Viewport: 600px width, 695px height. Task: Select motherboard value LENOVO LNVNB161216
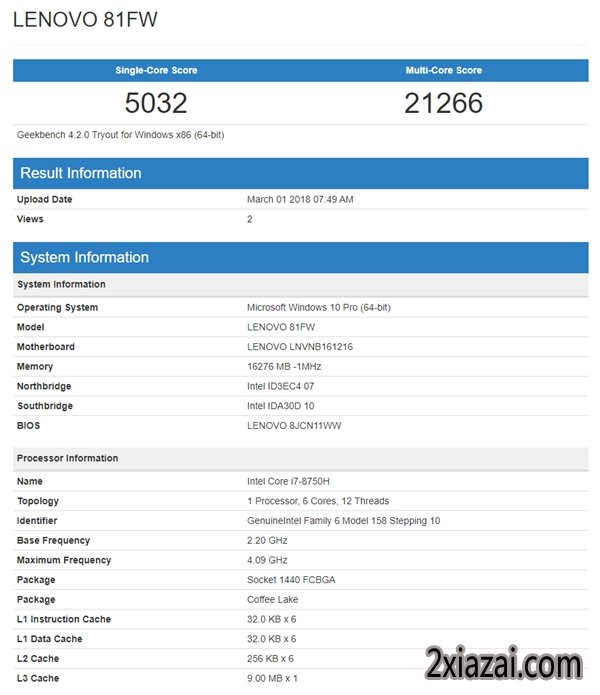pos(300,347)
